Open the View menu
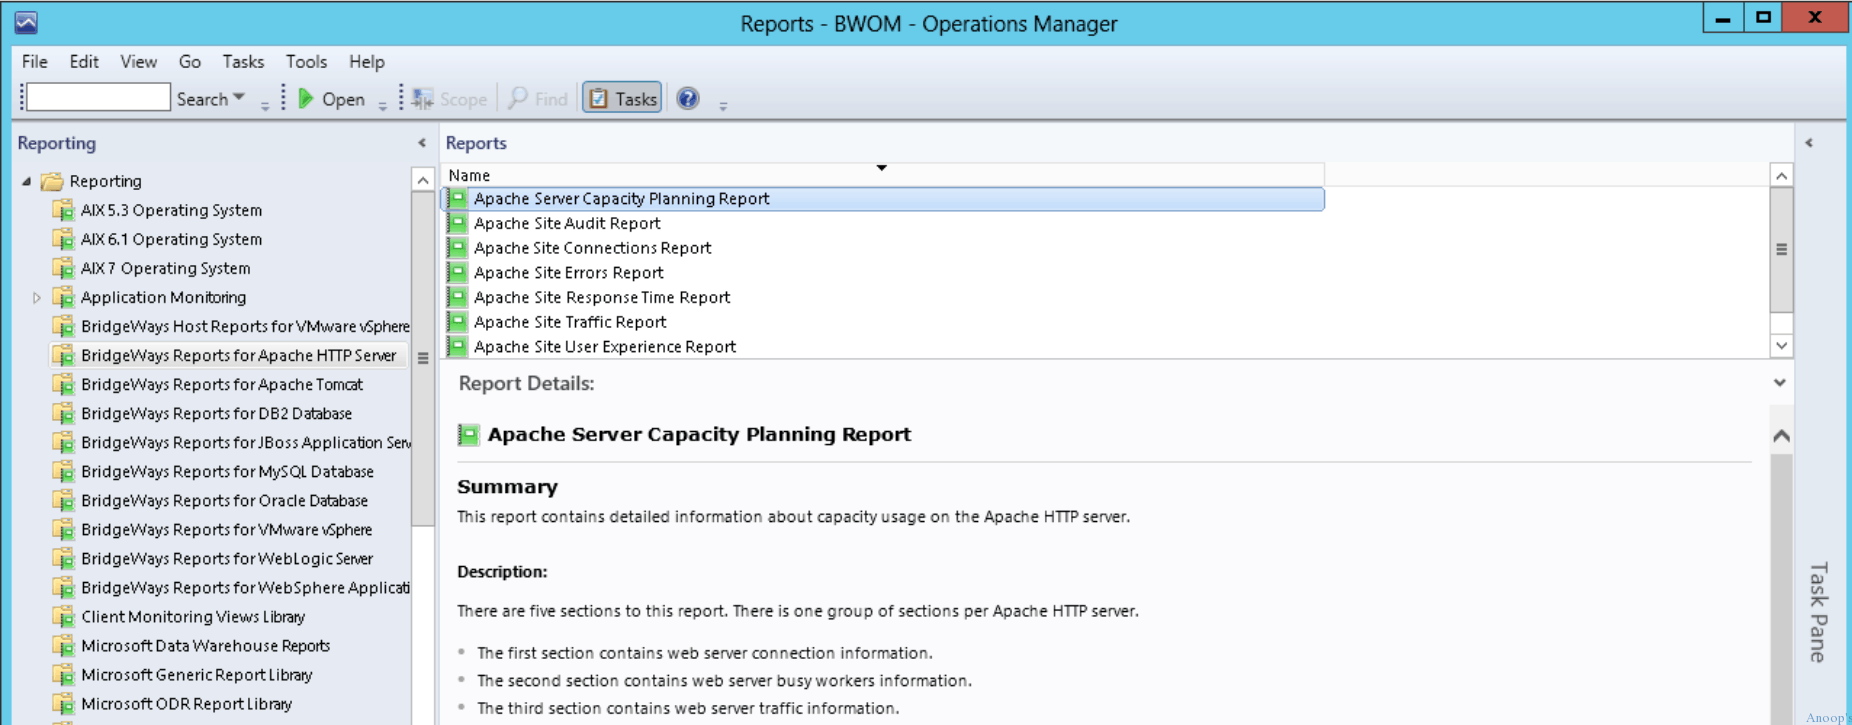 pos(139,62)
